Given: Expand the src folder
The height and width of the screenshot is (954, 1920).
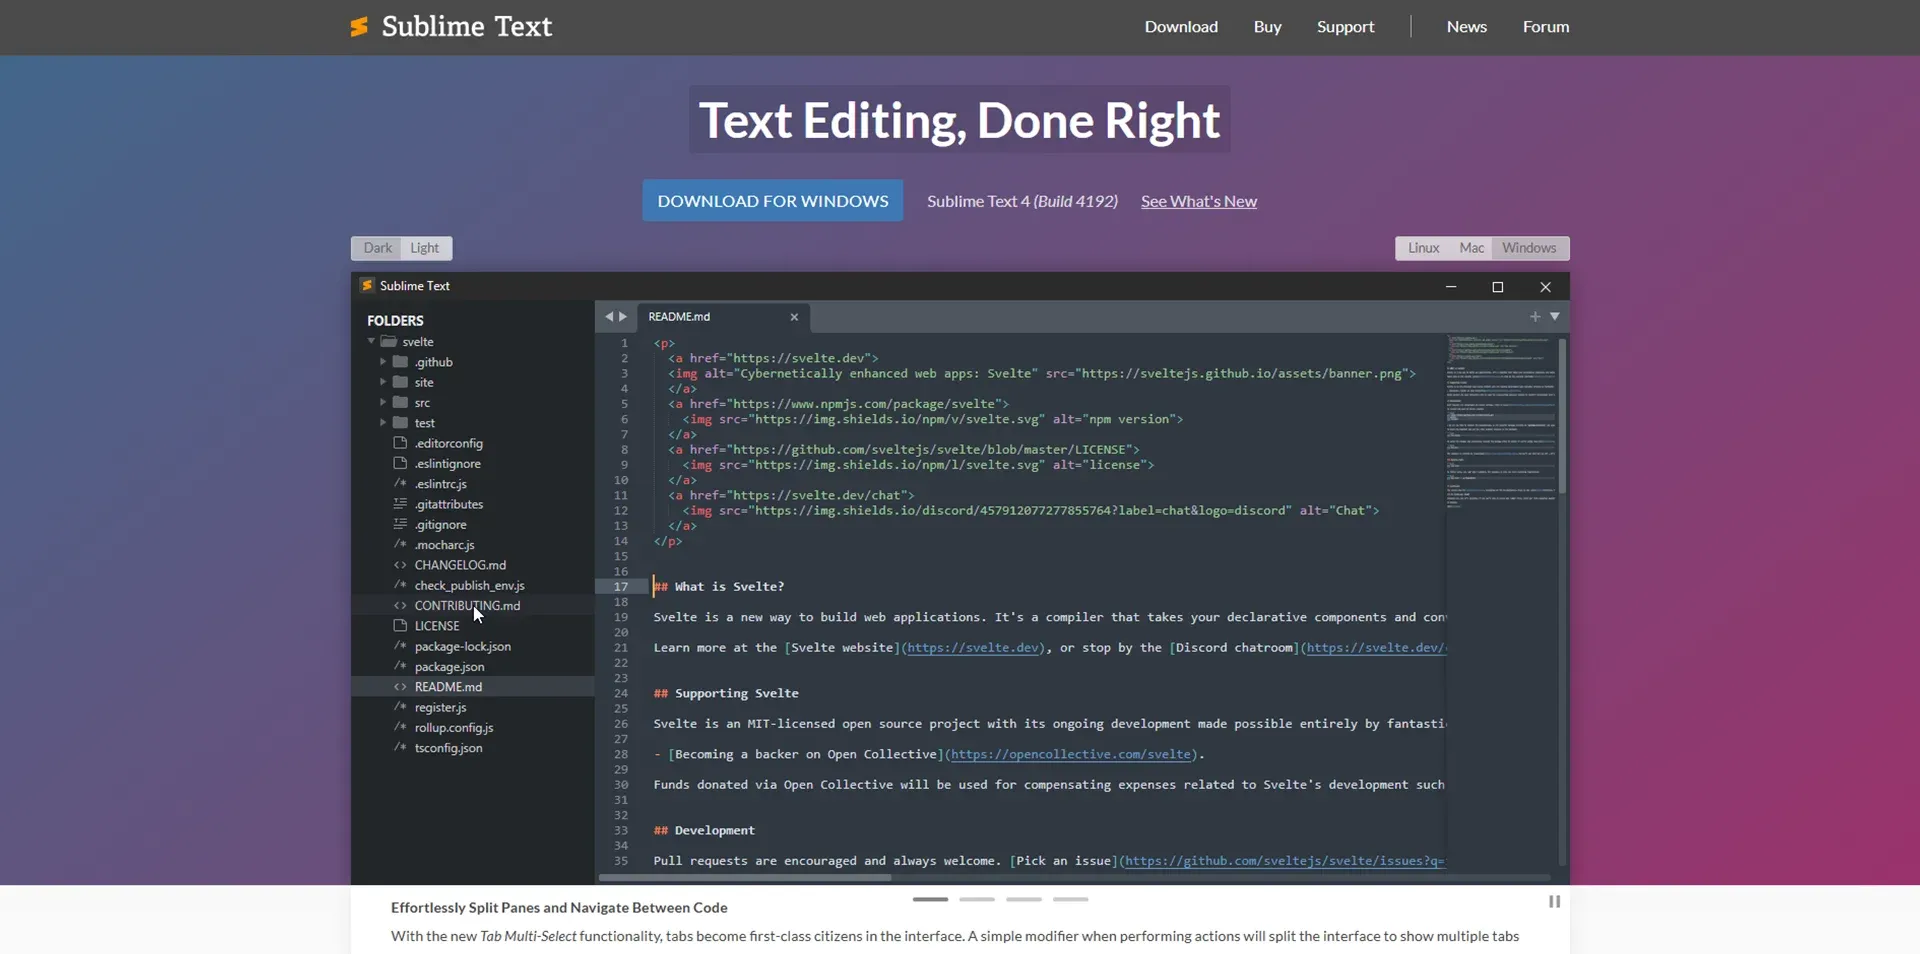Looking at the screenshot, I should 383,402.
